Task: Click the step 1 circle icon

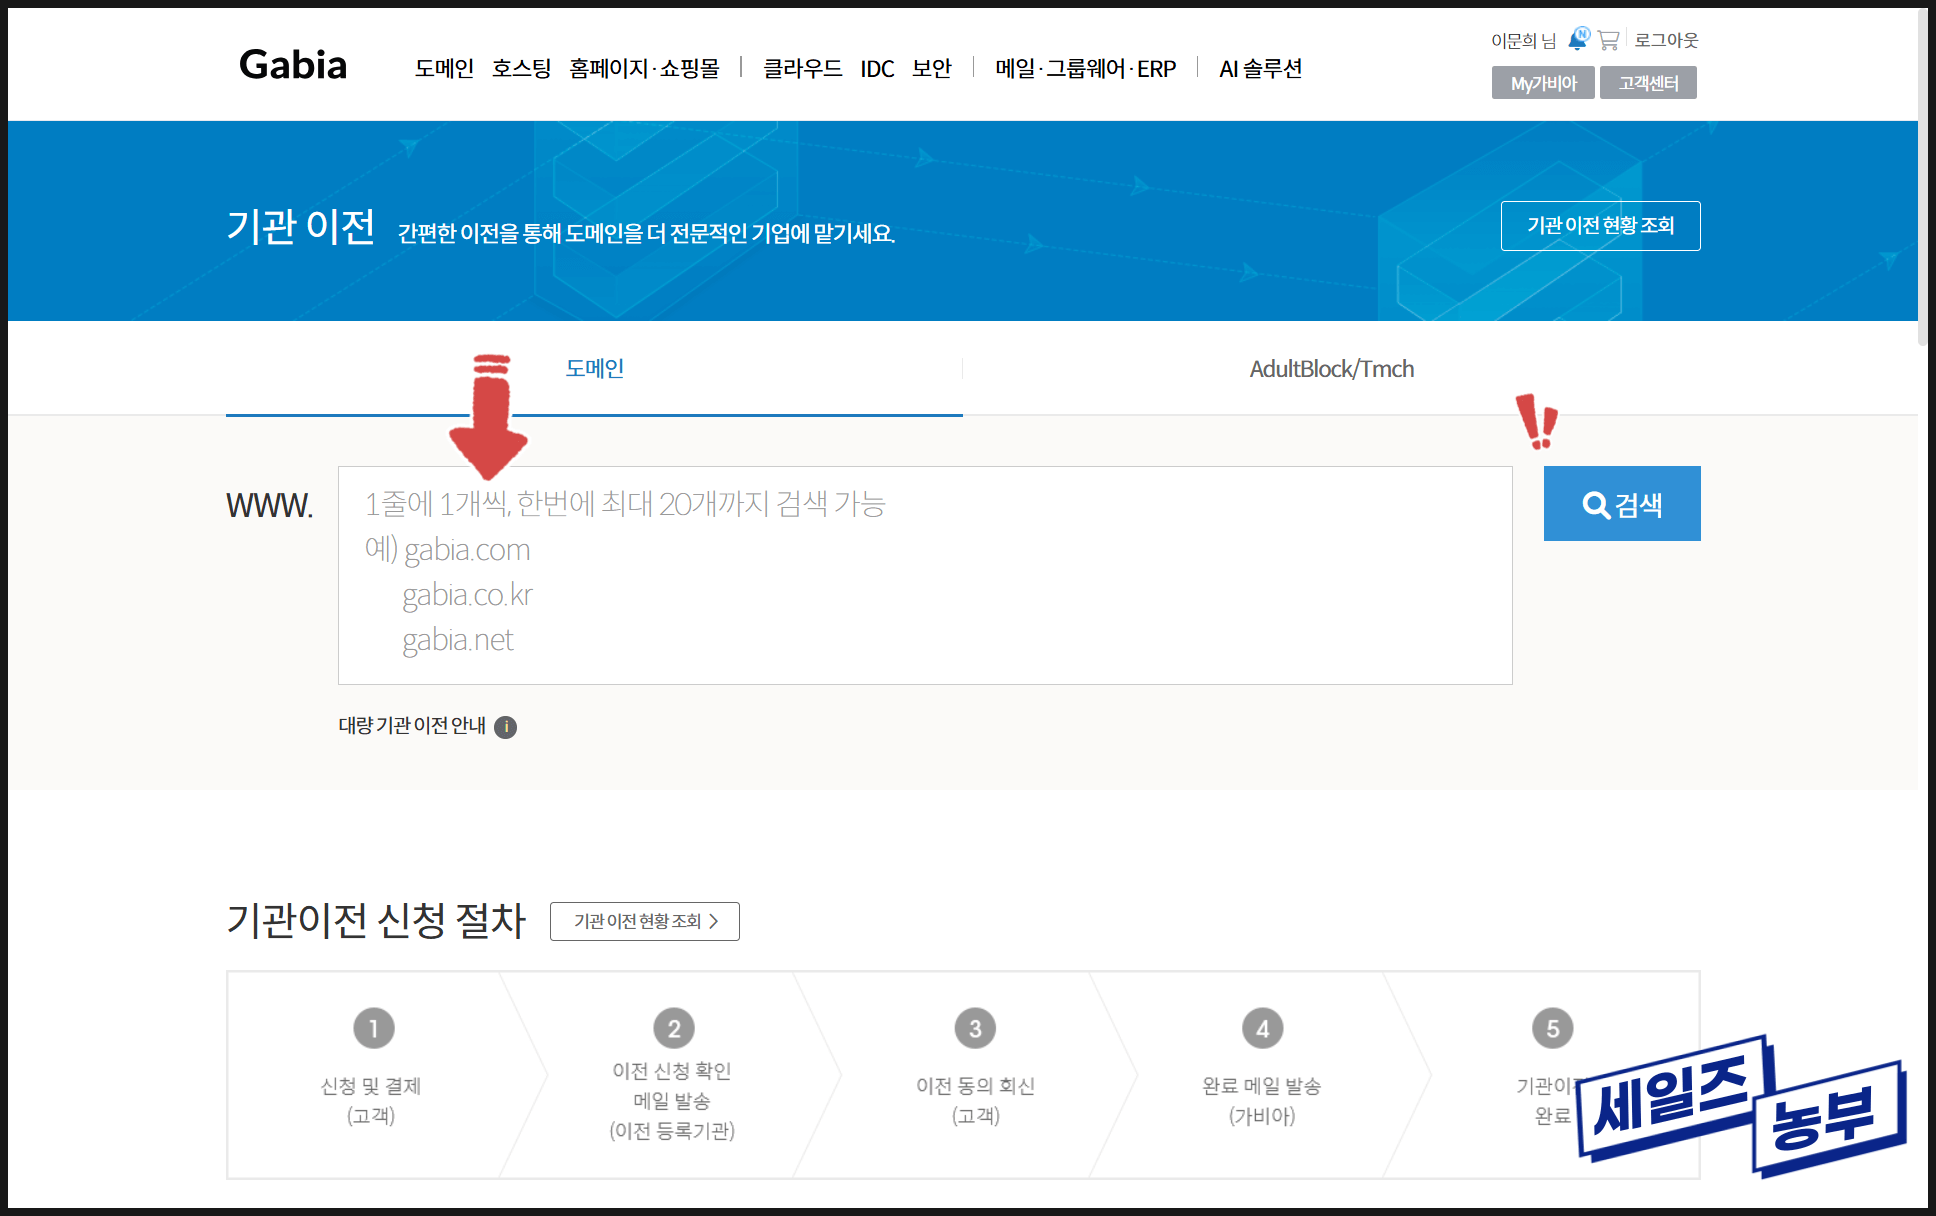Action: pos(374,1028)
